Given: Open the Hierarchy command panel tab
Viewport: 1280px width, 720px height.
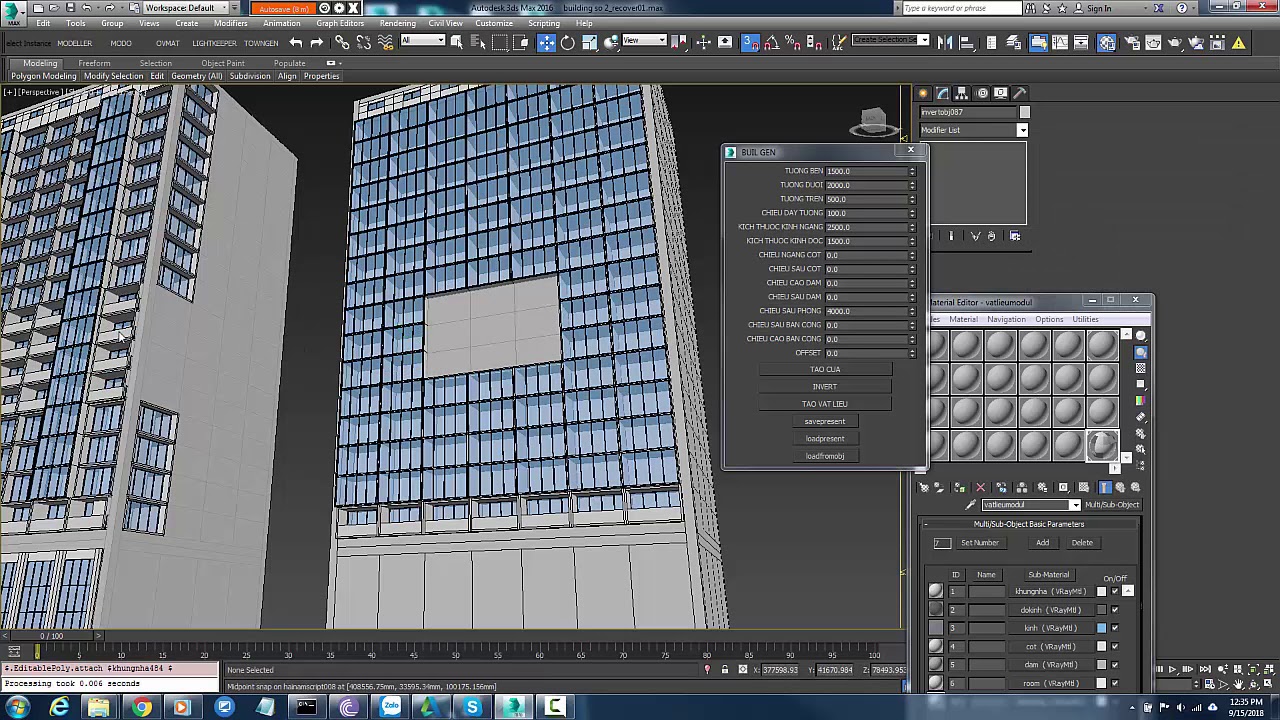Looking at the screenshot, I should 962,93.
